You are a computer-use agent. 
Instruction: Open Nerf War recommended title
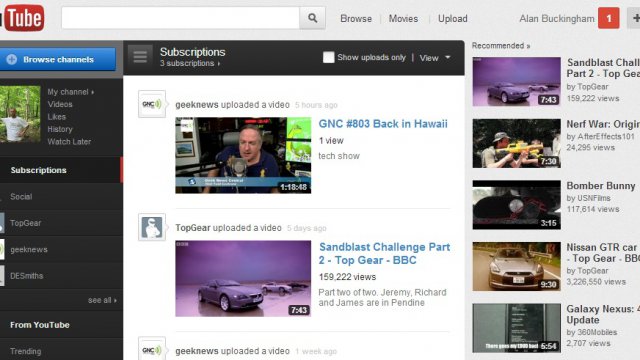point(603,124)
